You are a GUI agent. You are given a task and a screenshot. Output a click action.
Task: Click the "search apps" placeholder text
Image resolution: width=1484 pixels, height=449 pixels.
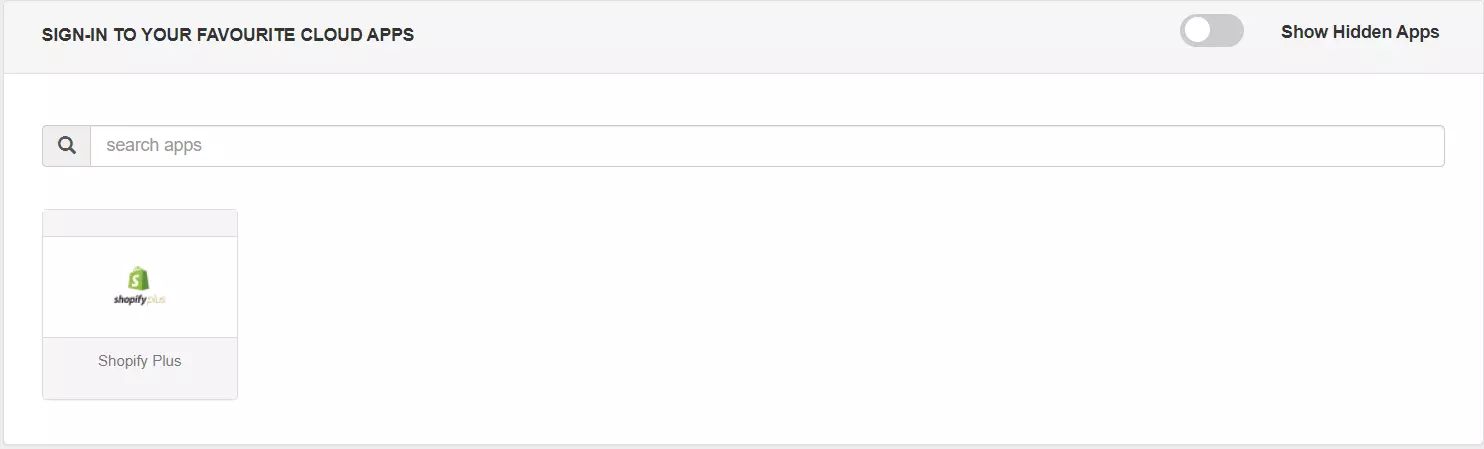(x=154, y=146)
